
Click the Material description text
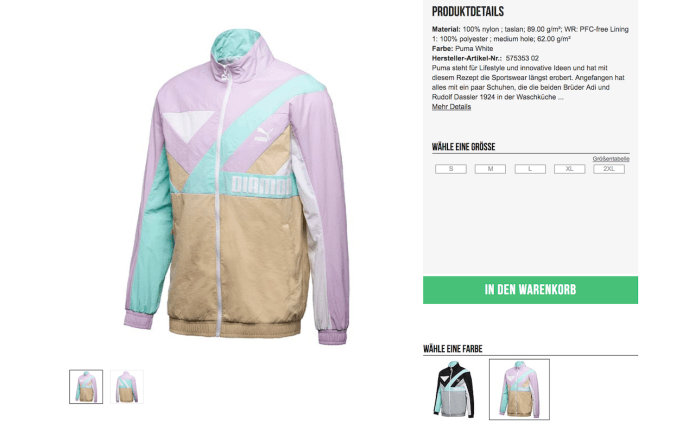(x=531, y=34)
